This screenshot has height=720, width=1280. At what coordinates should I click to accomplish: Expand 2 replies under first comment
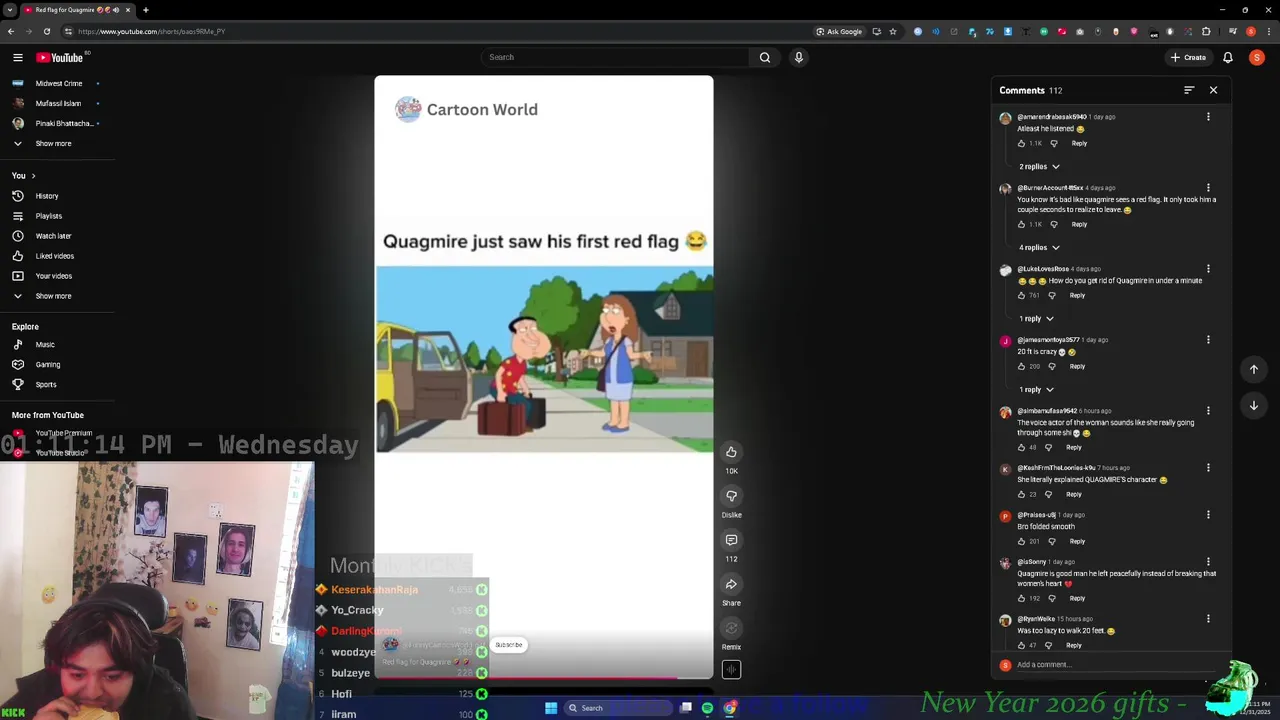[x=1039, y=166]
